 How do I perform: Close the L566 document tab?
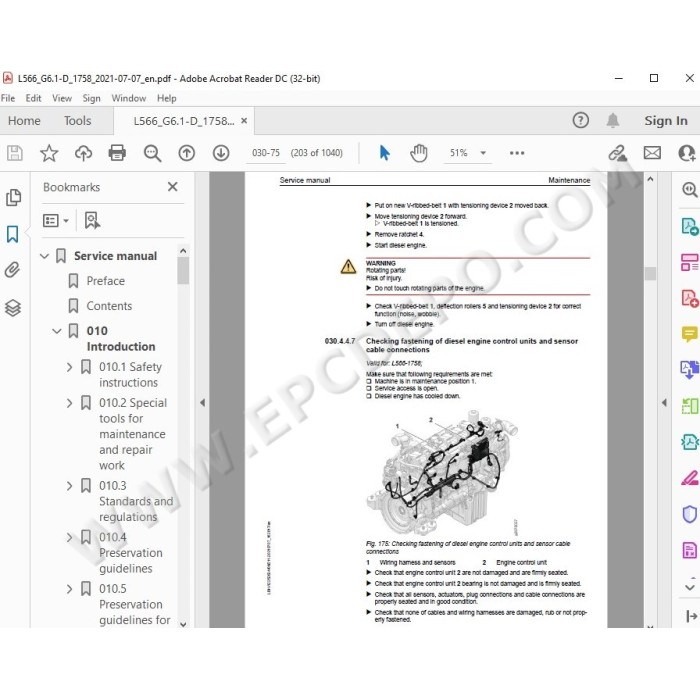click(x=244, y=121)
